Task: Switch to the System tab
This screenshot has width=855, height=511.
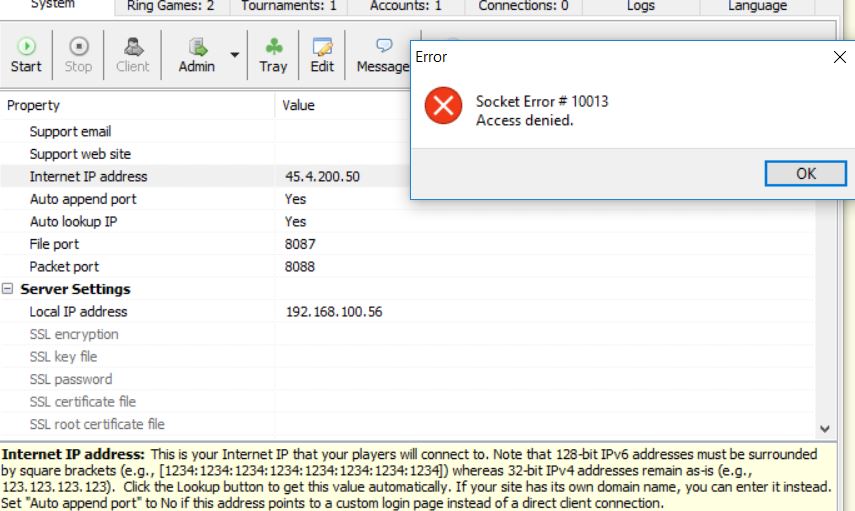Action: [x=52, y=5]
